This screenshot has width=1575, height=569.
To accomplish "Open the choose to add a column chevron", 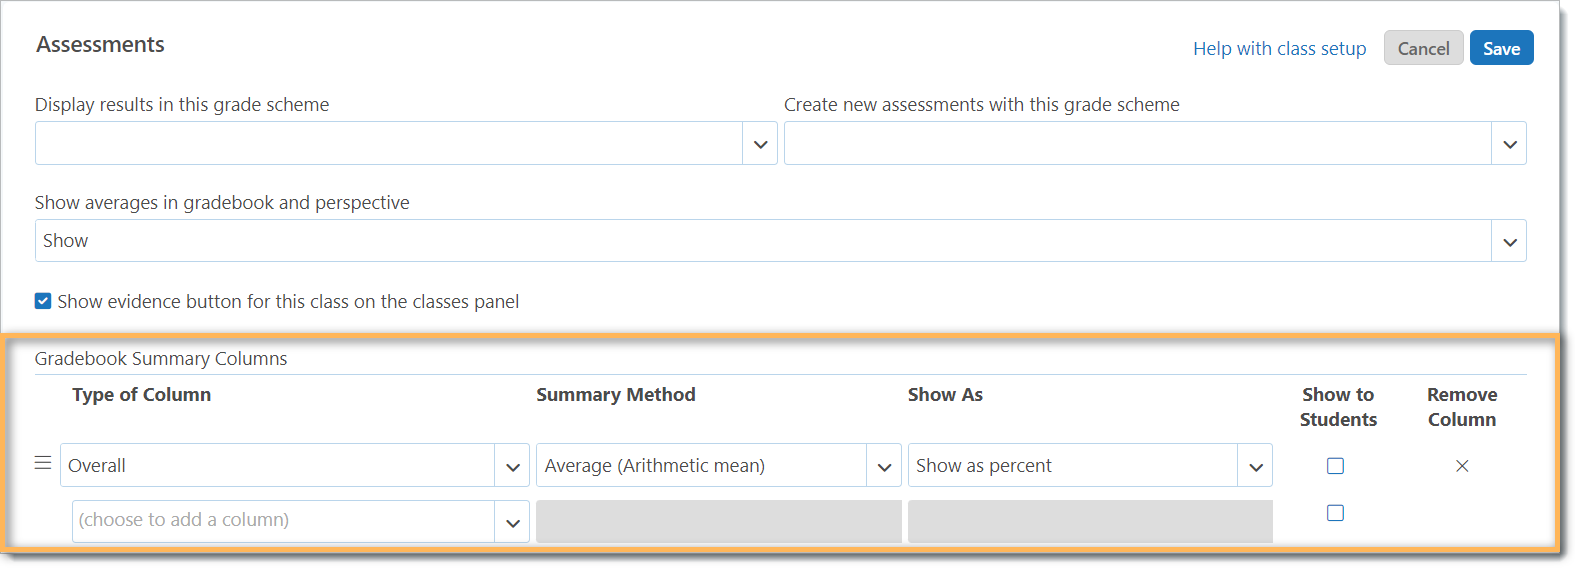I will tap(512, 522).
